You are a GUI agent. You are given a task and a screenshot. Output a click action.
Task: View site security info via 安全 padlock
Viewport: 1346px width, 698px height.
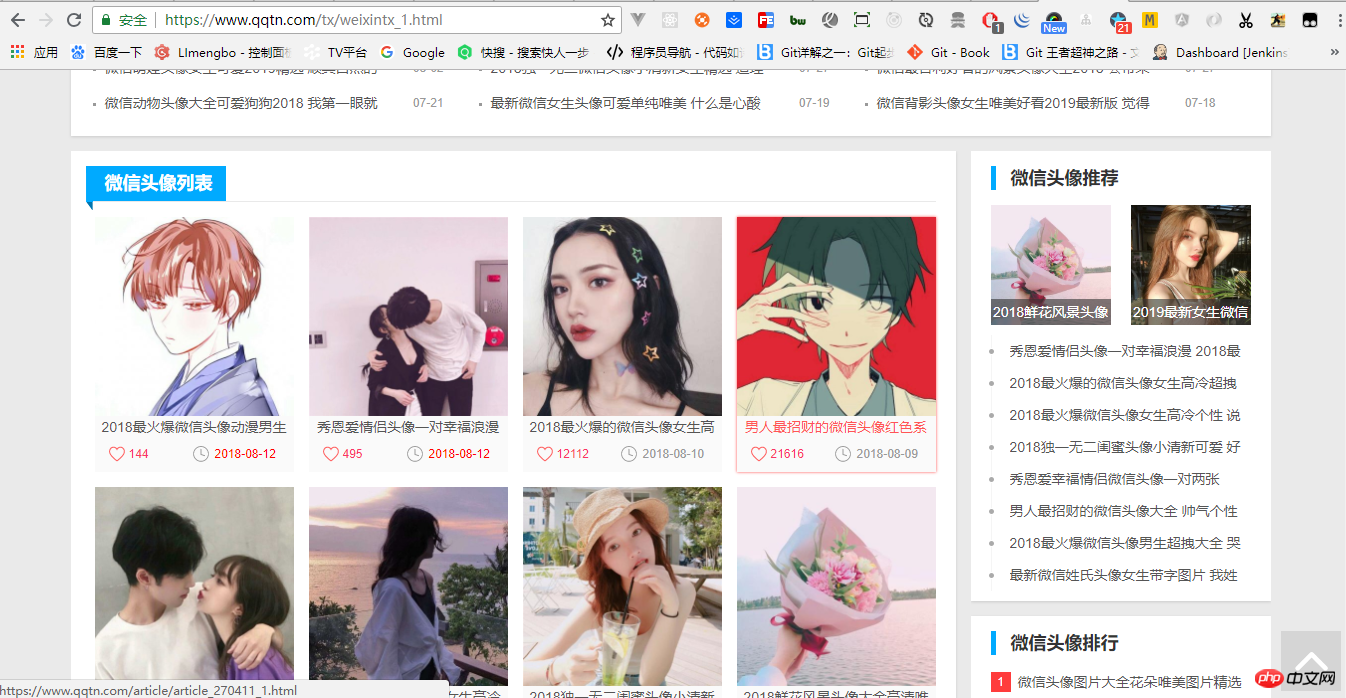tap(122, 20)
